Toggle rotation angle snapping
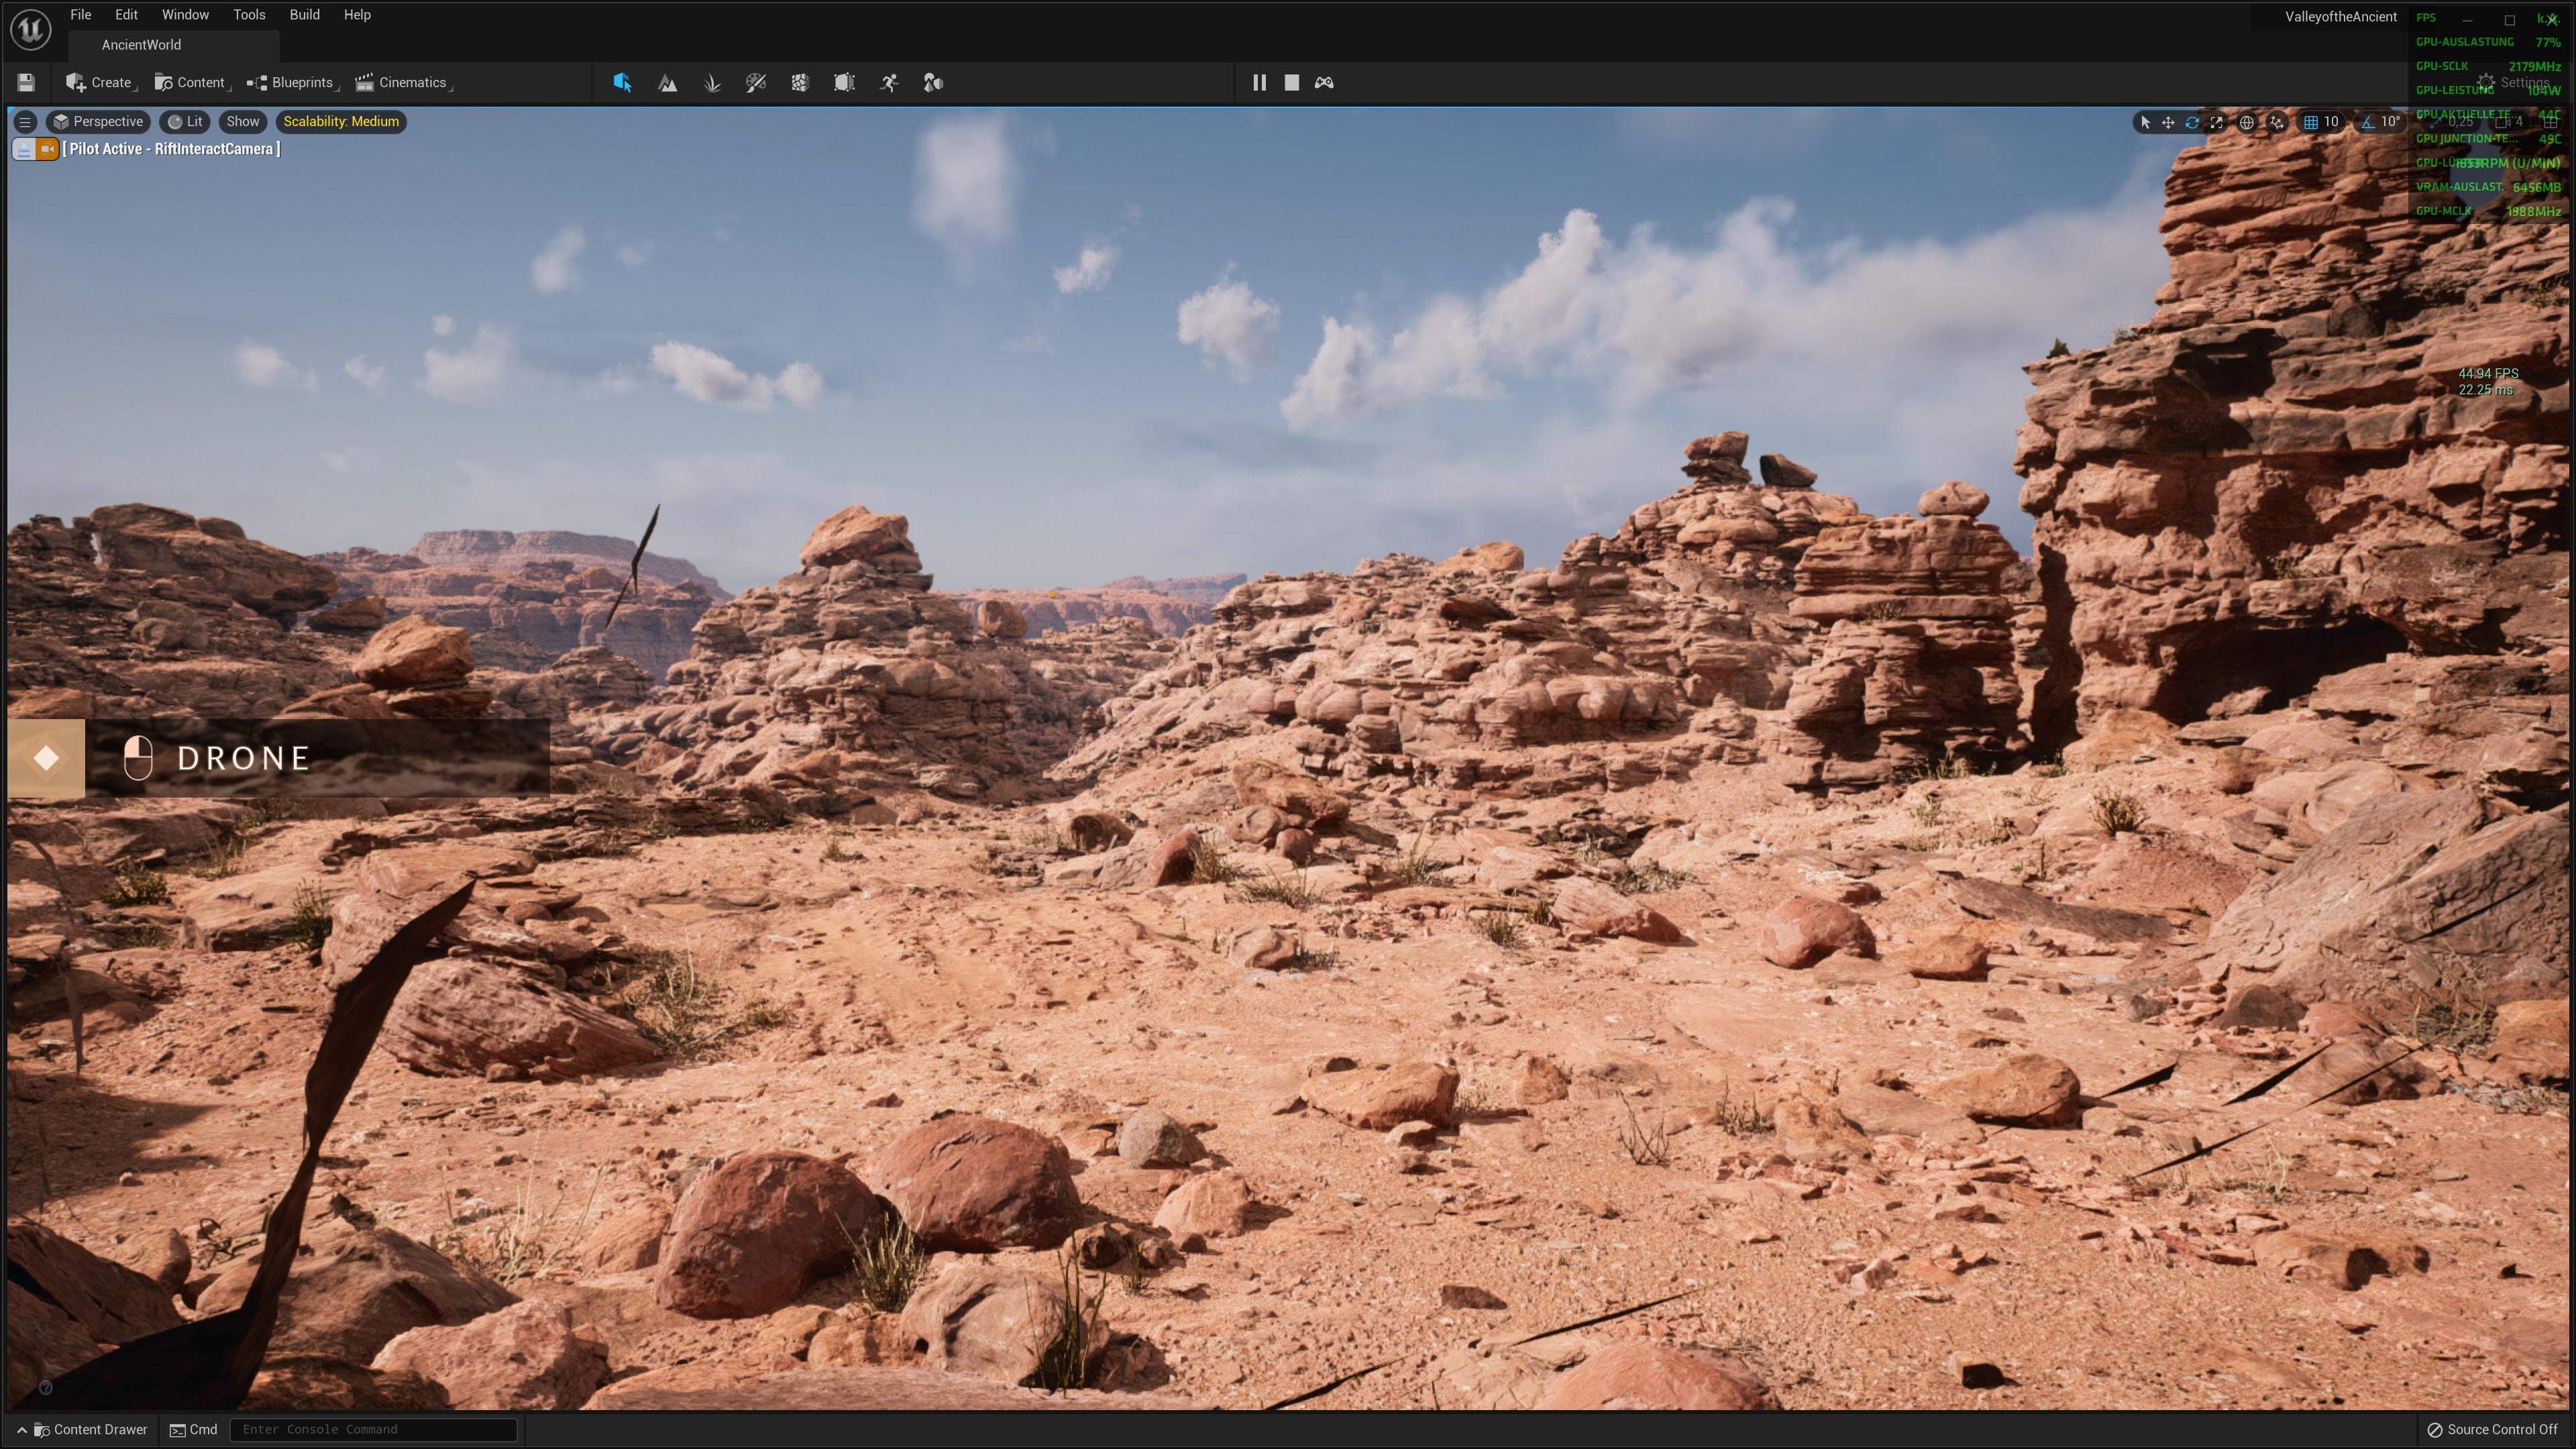 2368,122
